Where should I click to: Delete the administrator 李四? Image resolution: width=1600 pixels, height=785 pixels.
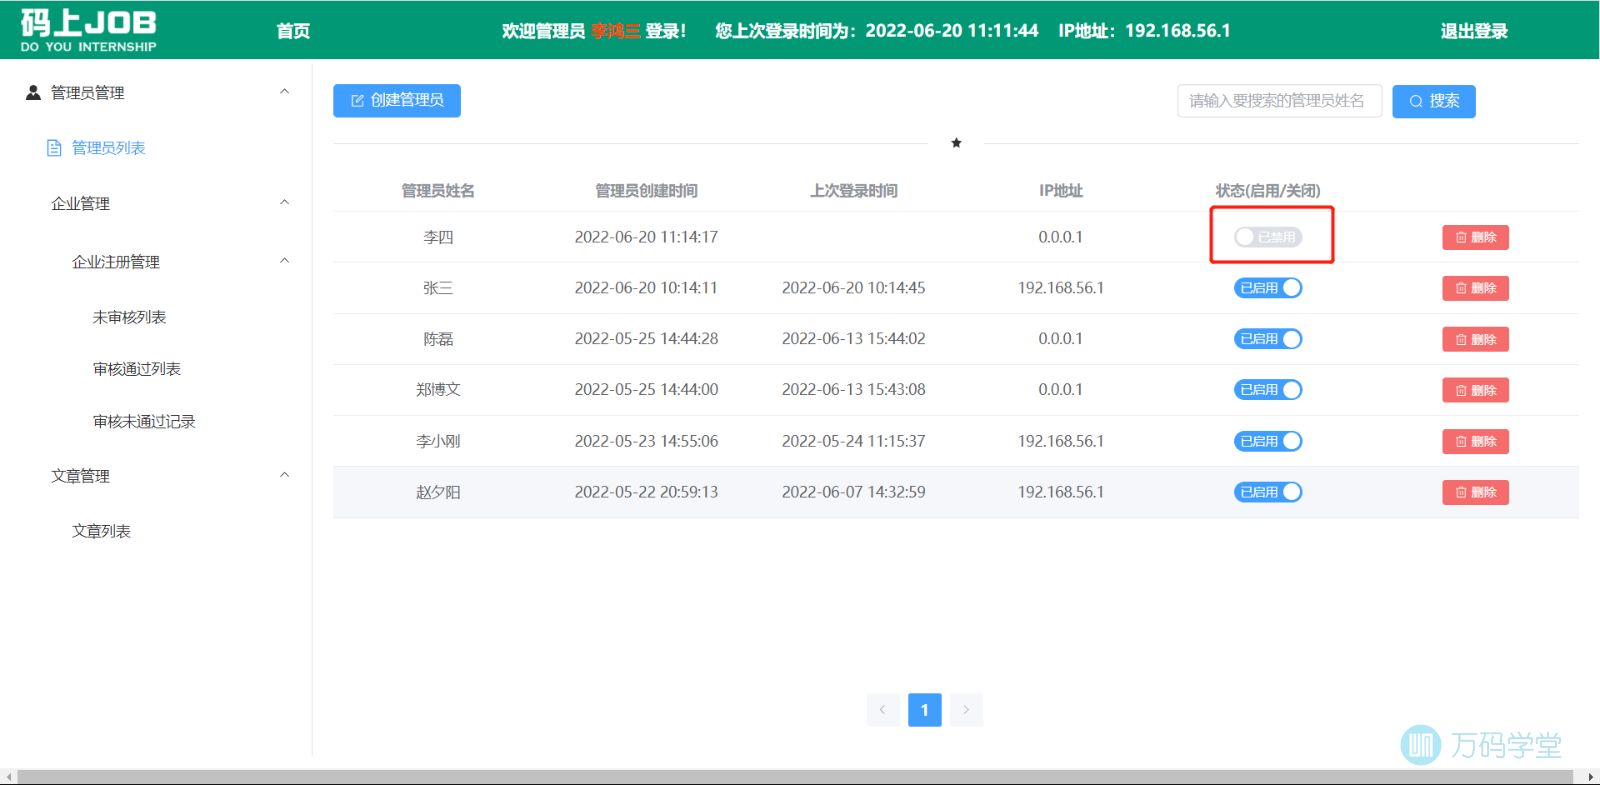(x=1475, y=237)
